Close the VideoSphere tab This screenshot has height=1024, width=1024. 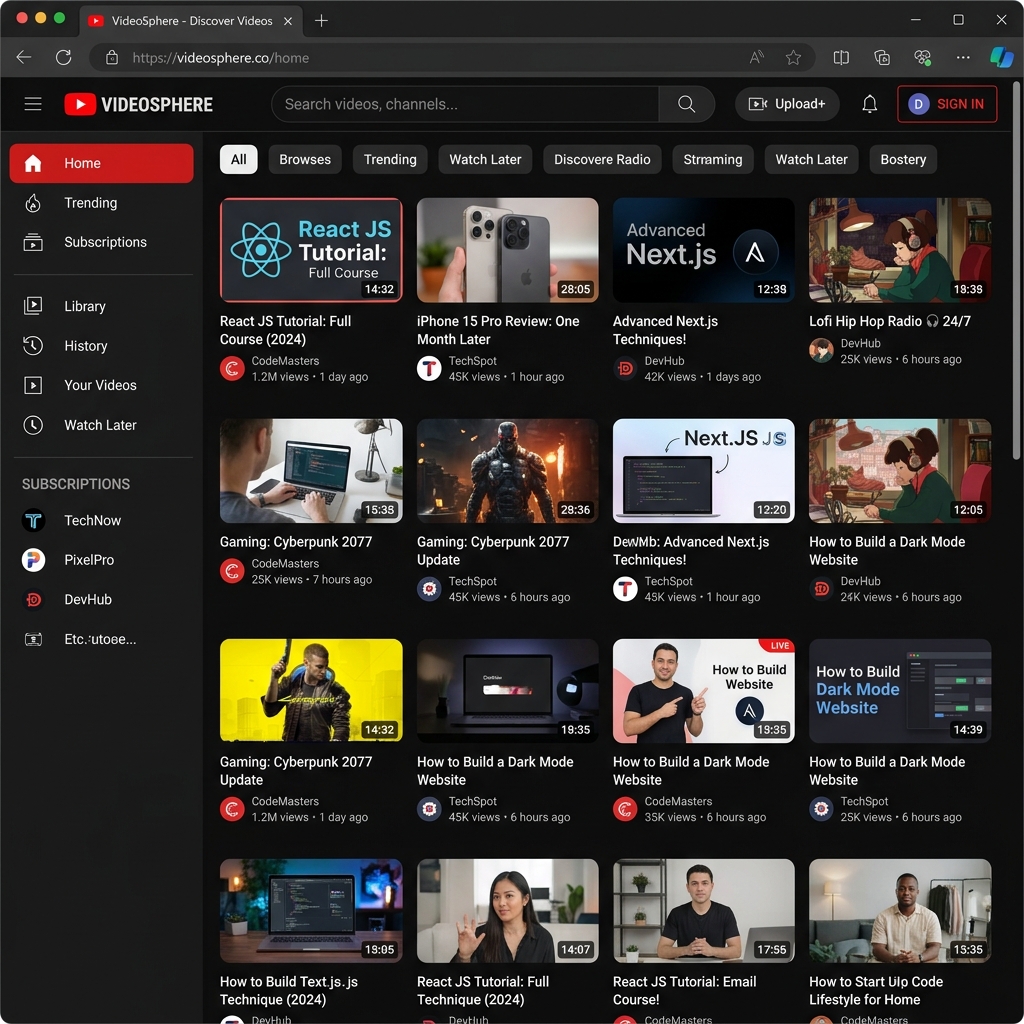click(288, 21)
